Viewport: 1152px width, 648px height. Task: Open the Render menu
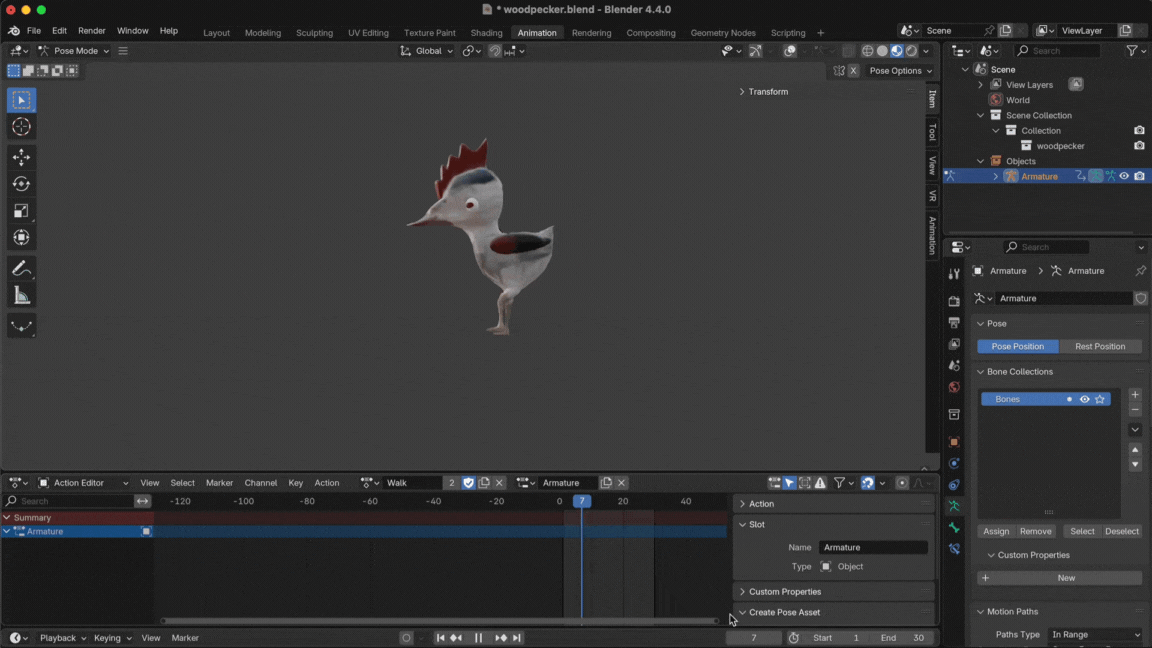pos(92,31)
